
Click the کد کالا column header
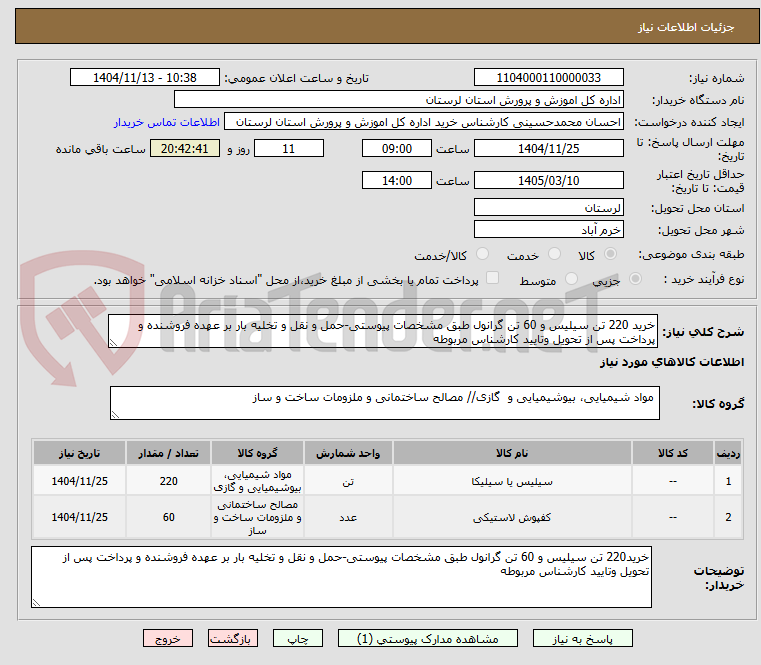tap(673, 453)
